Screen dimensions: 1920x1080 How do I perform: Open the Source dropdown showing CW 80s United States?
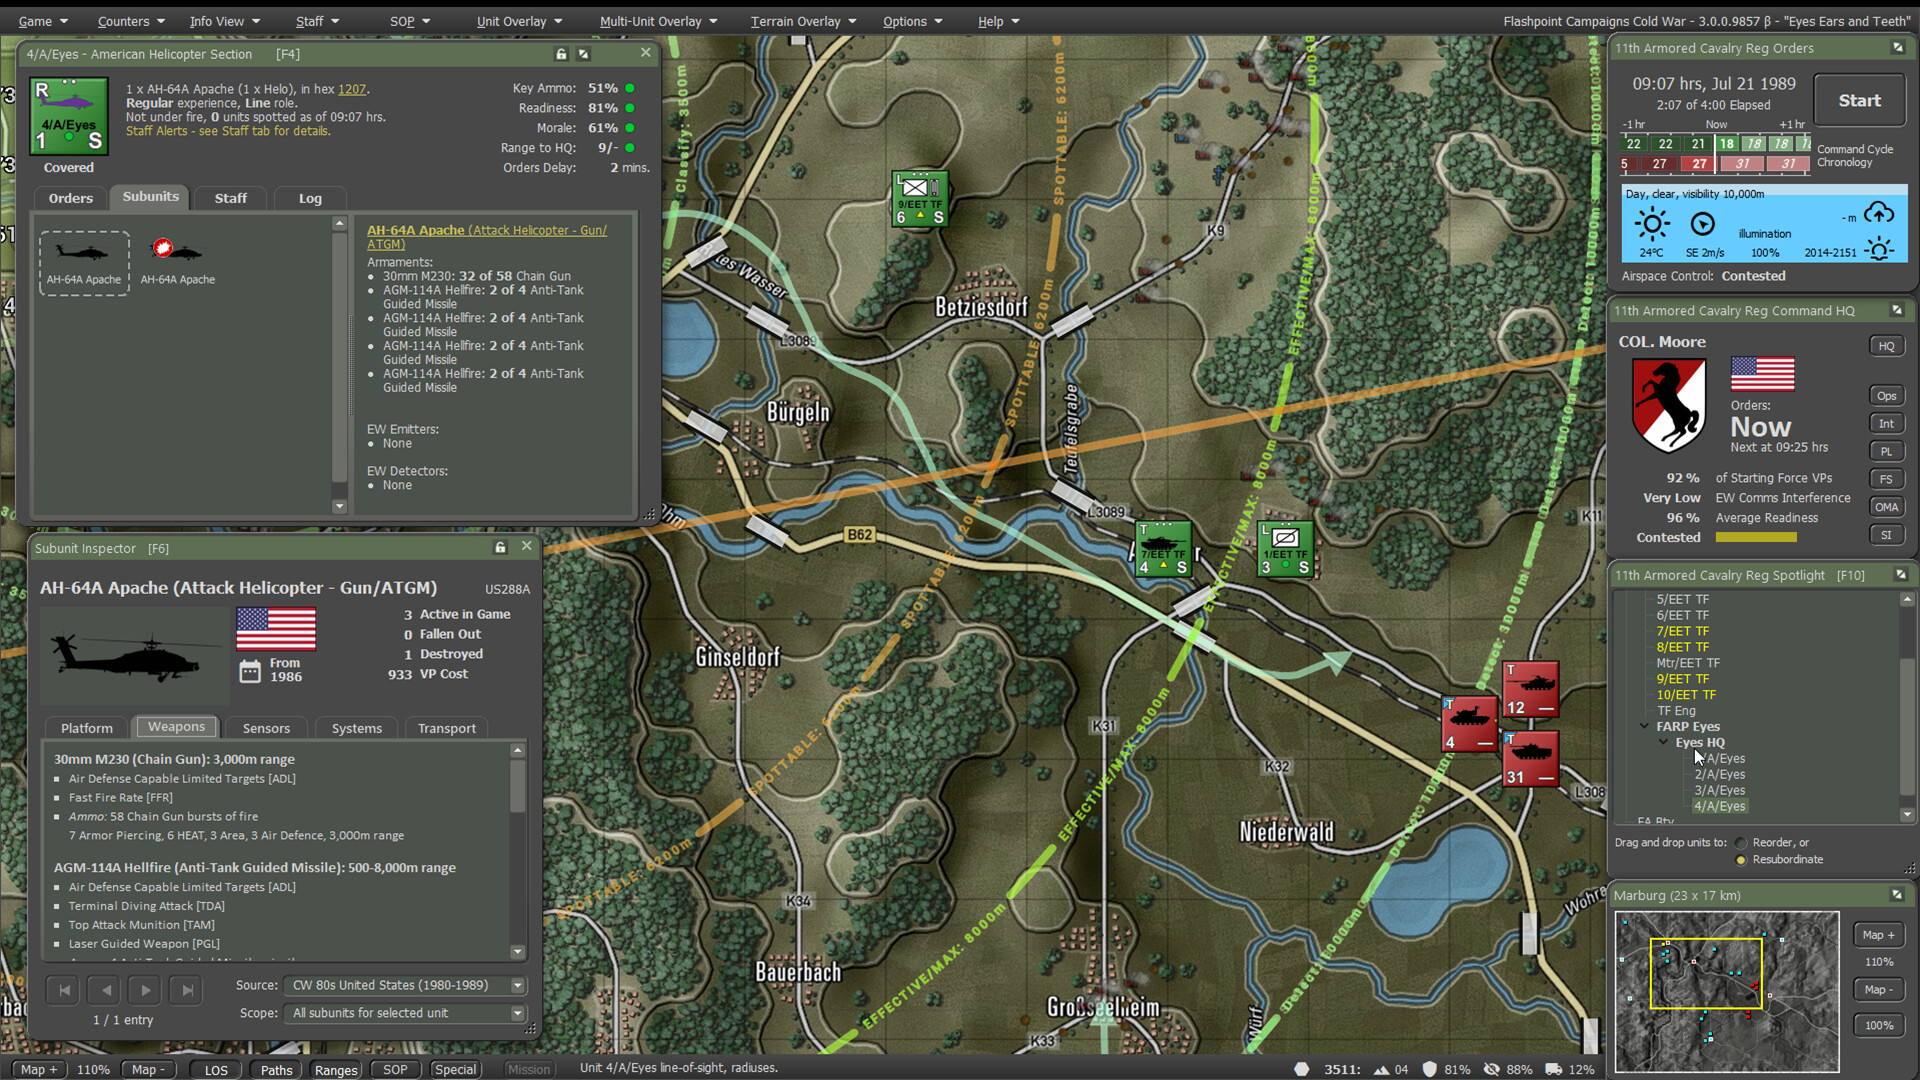pyautogui.click(x=517, y=985)
